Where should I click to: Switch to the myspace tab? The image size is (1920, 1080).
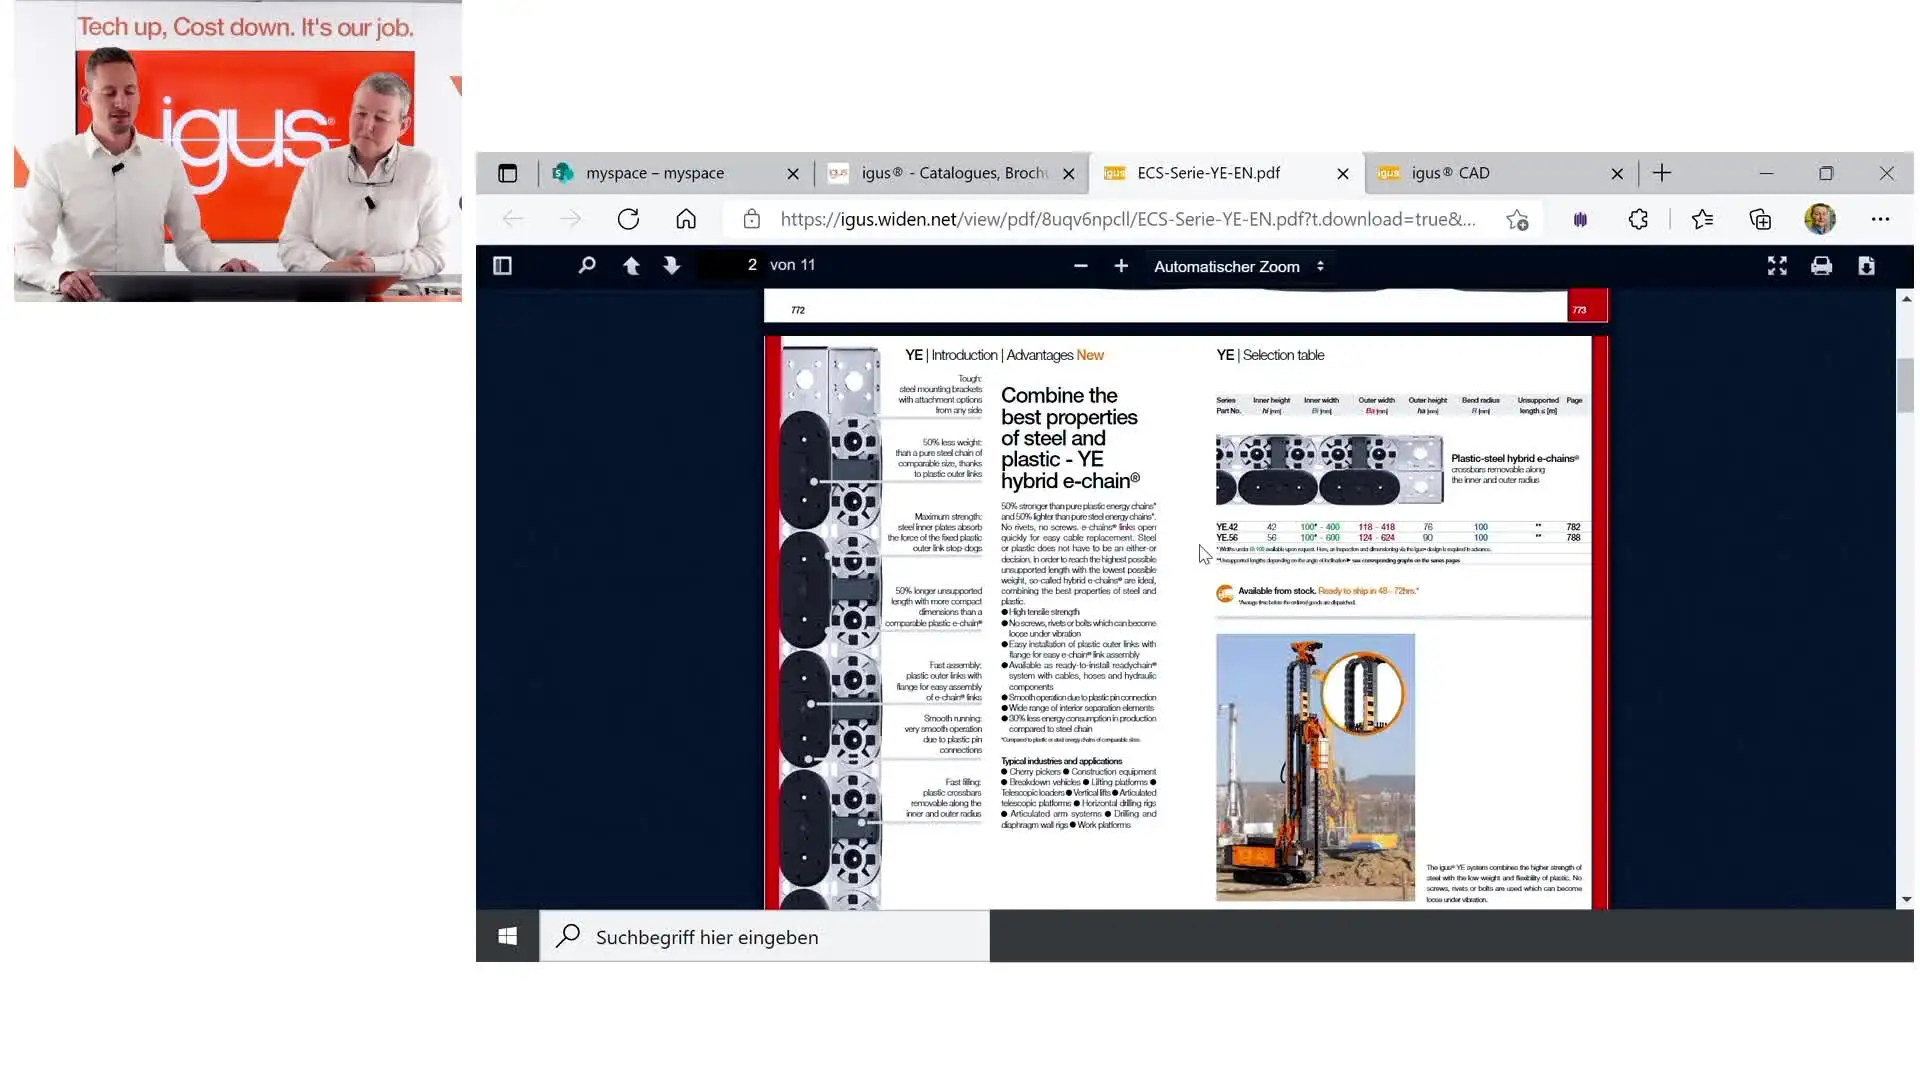coord(654,173)
